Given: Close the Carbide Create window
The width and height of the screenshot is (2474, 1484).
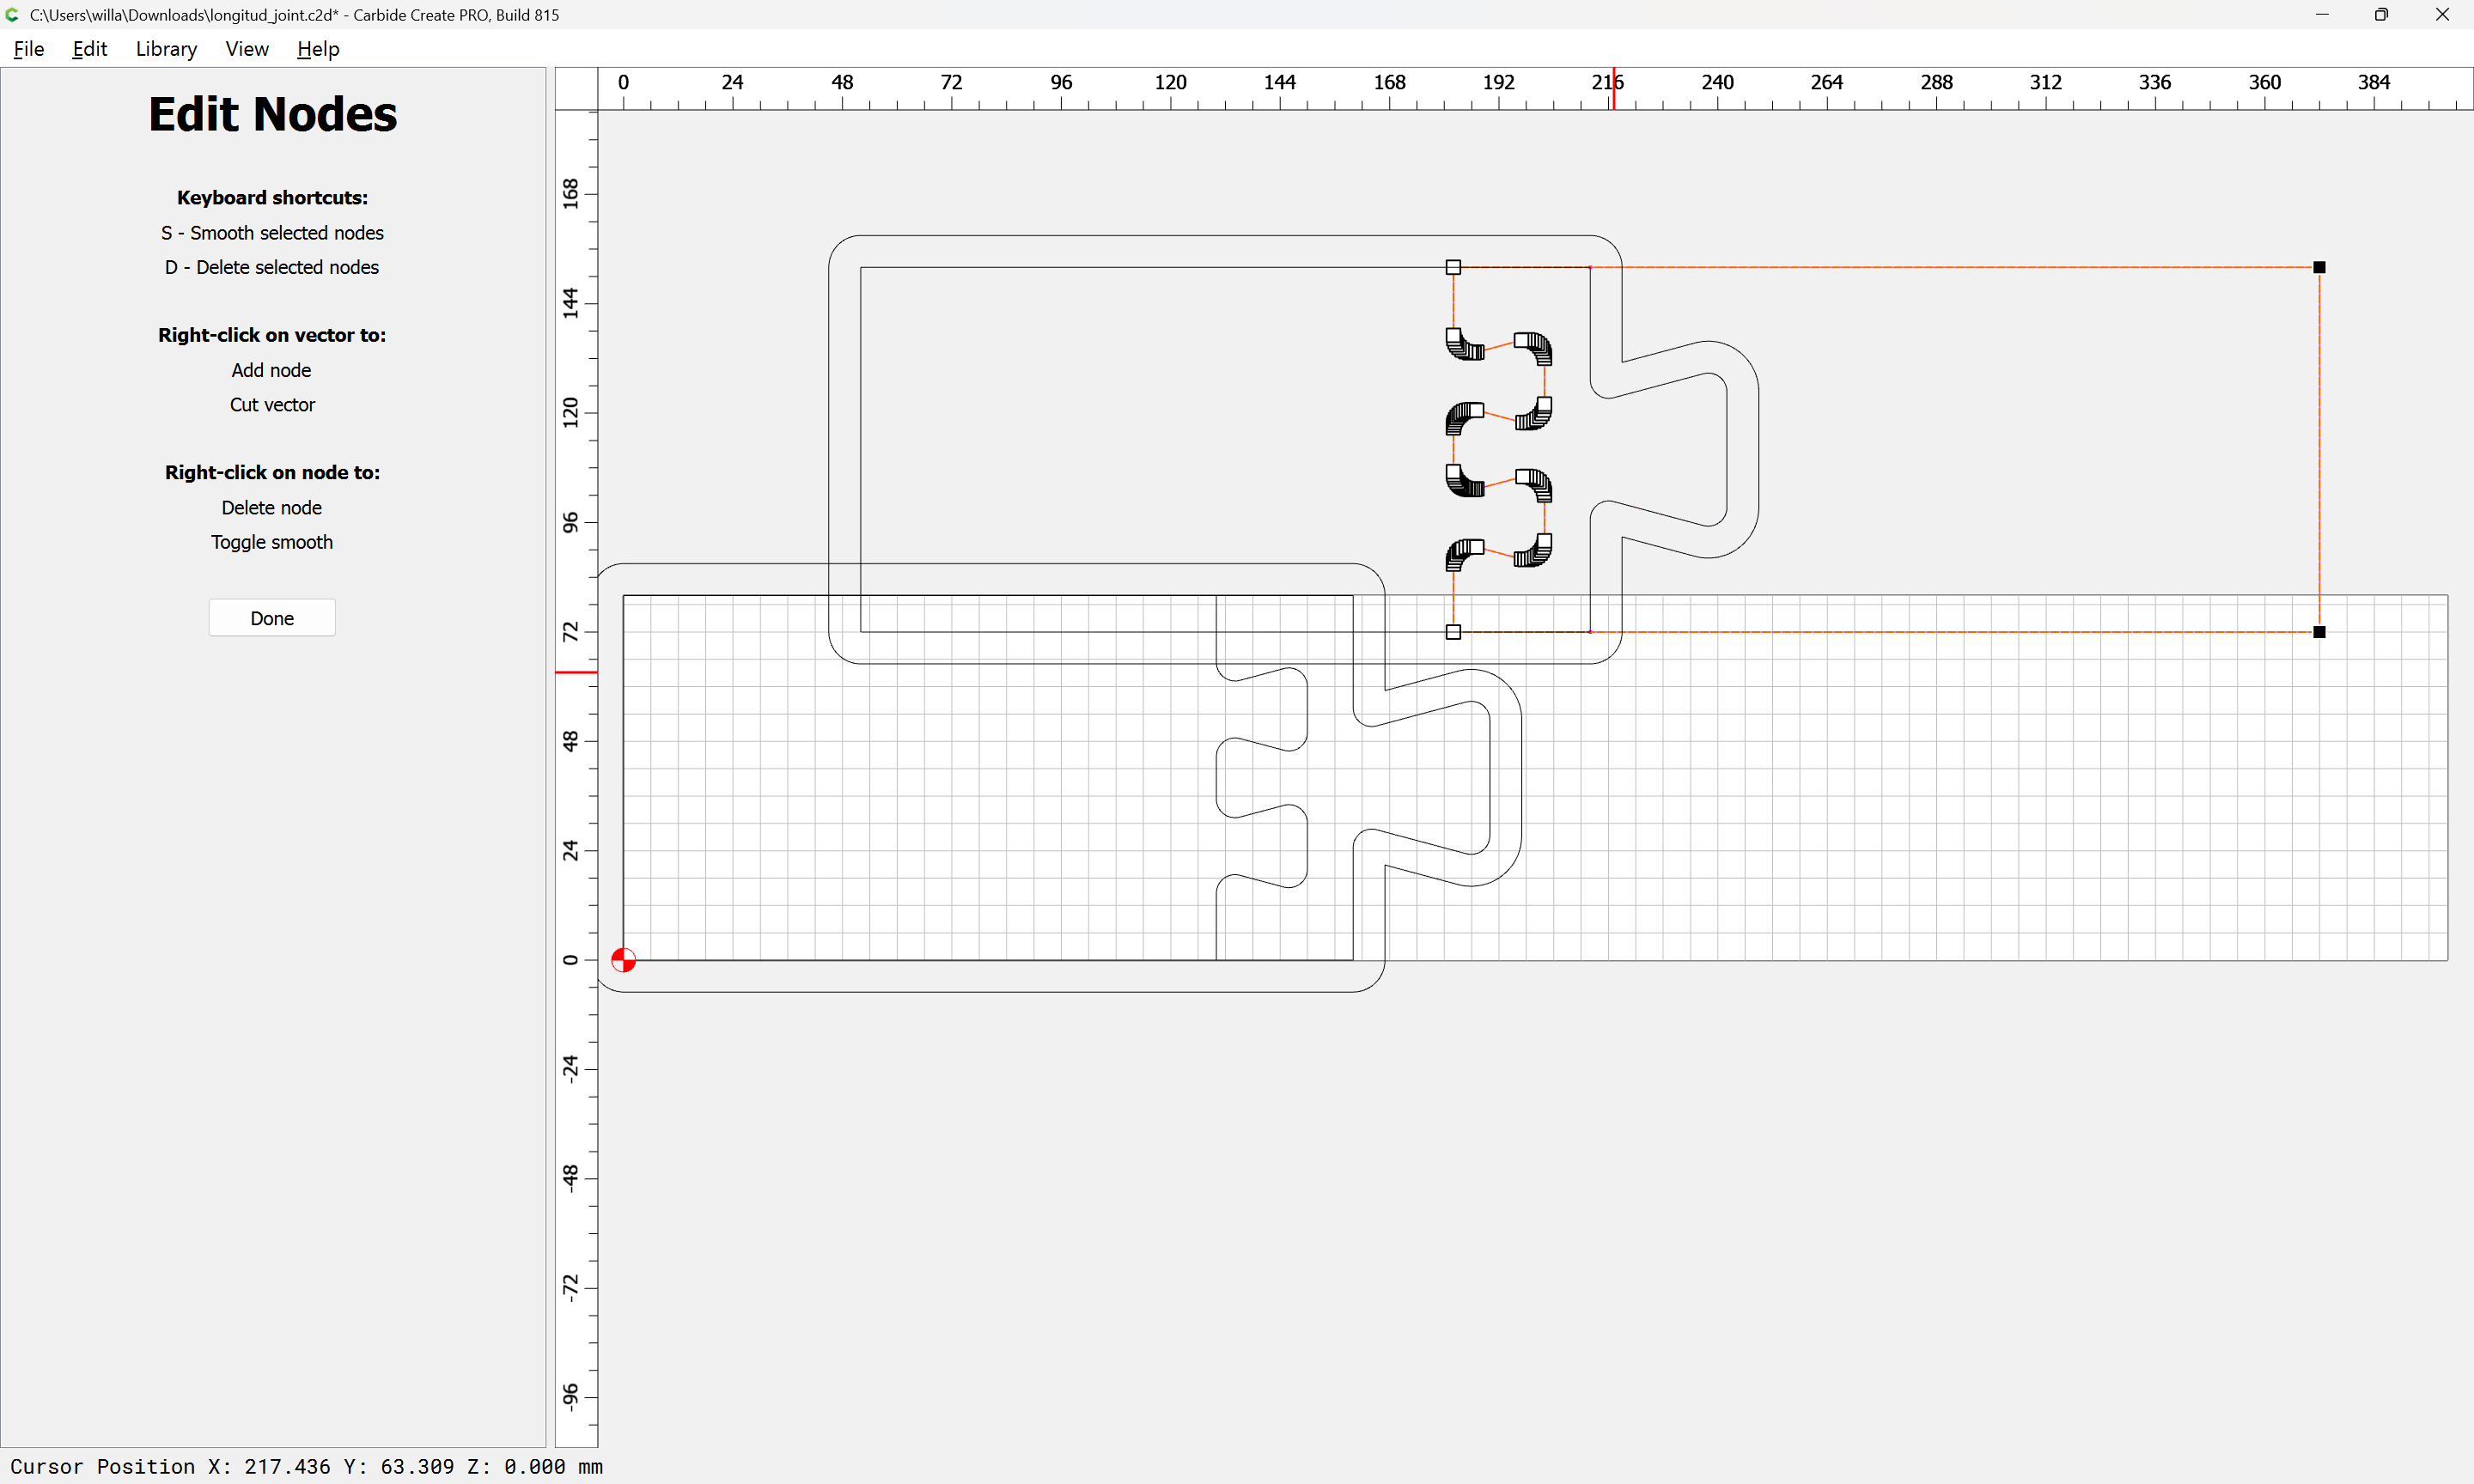Looking at the screenshot, I should pyautogui.click(x=2442, y=15).
